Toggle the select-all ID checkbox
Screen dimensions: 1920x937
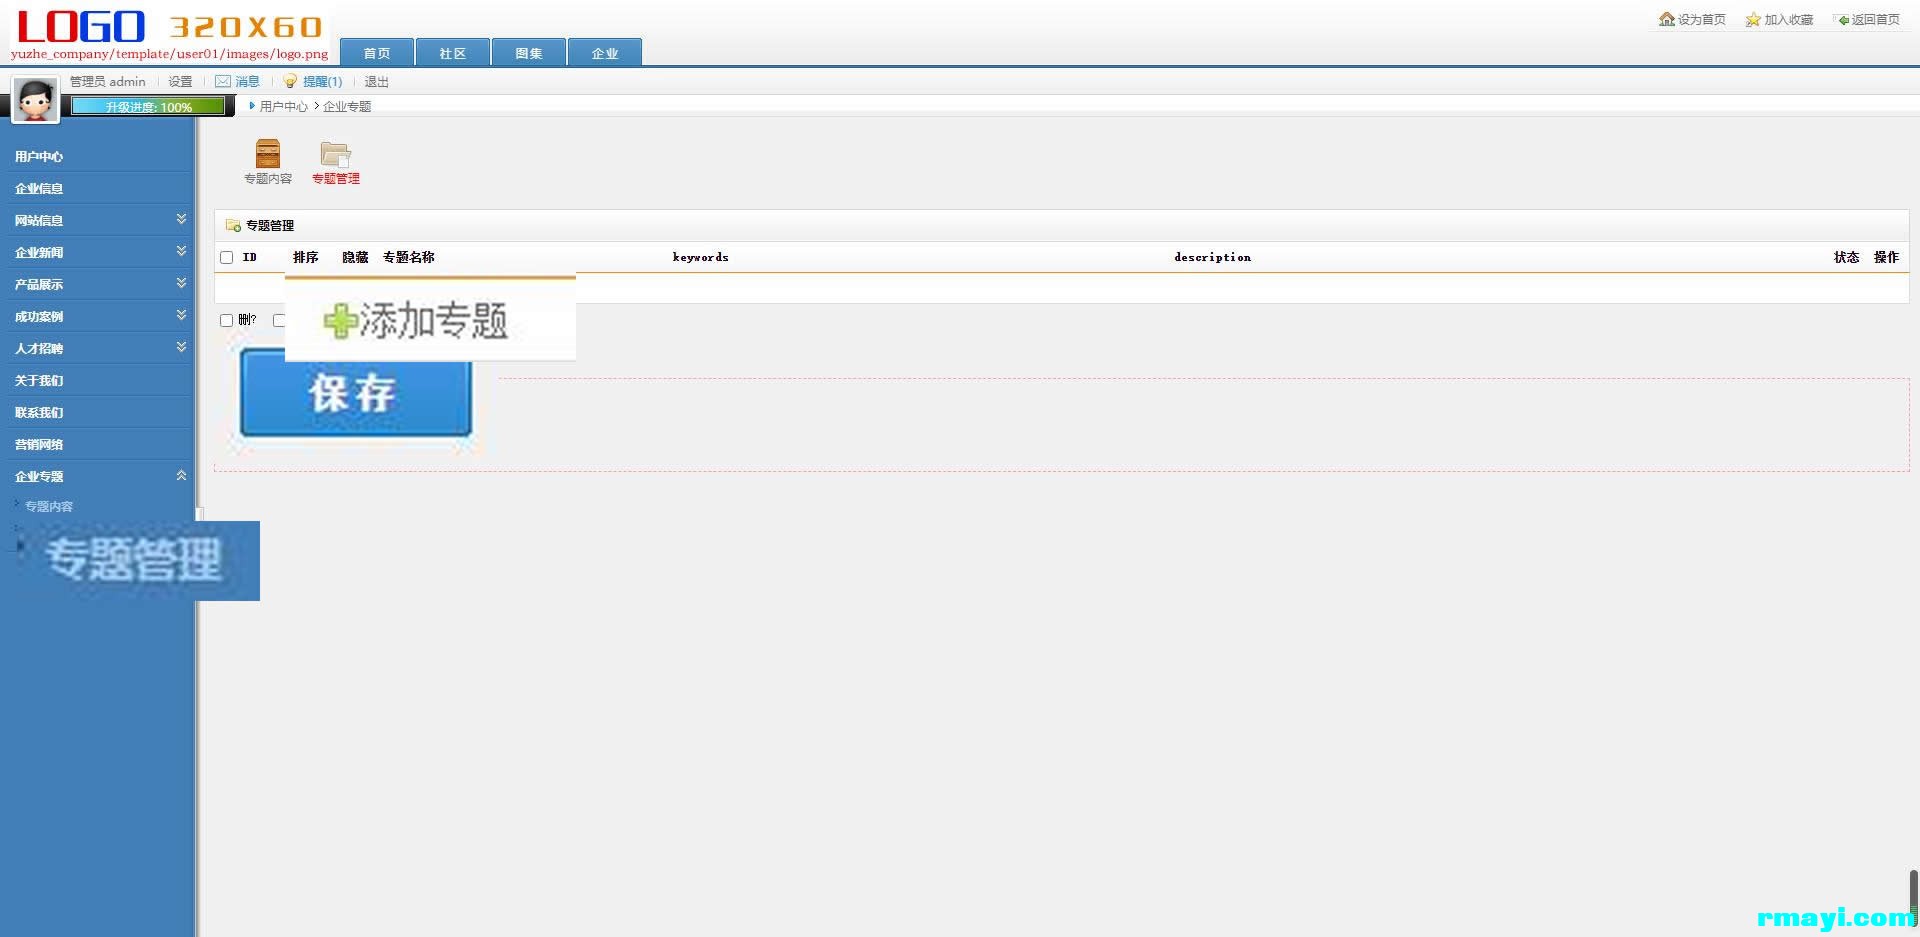227,258
